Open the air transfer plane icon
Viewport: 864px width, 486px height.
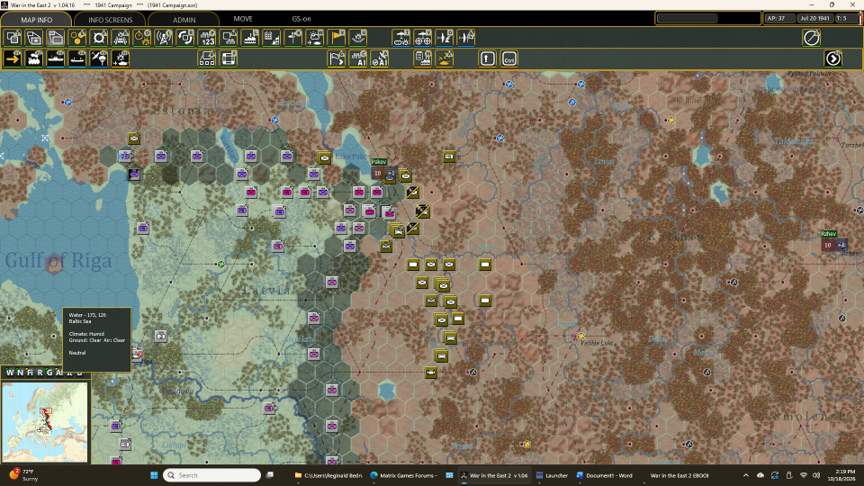pyautogui.click(x=444, y=37)
